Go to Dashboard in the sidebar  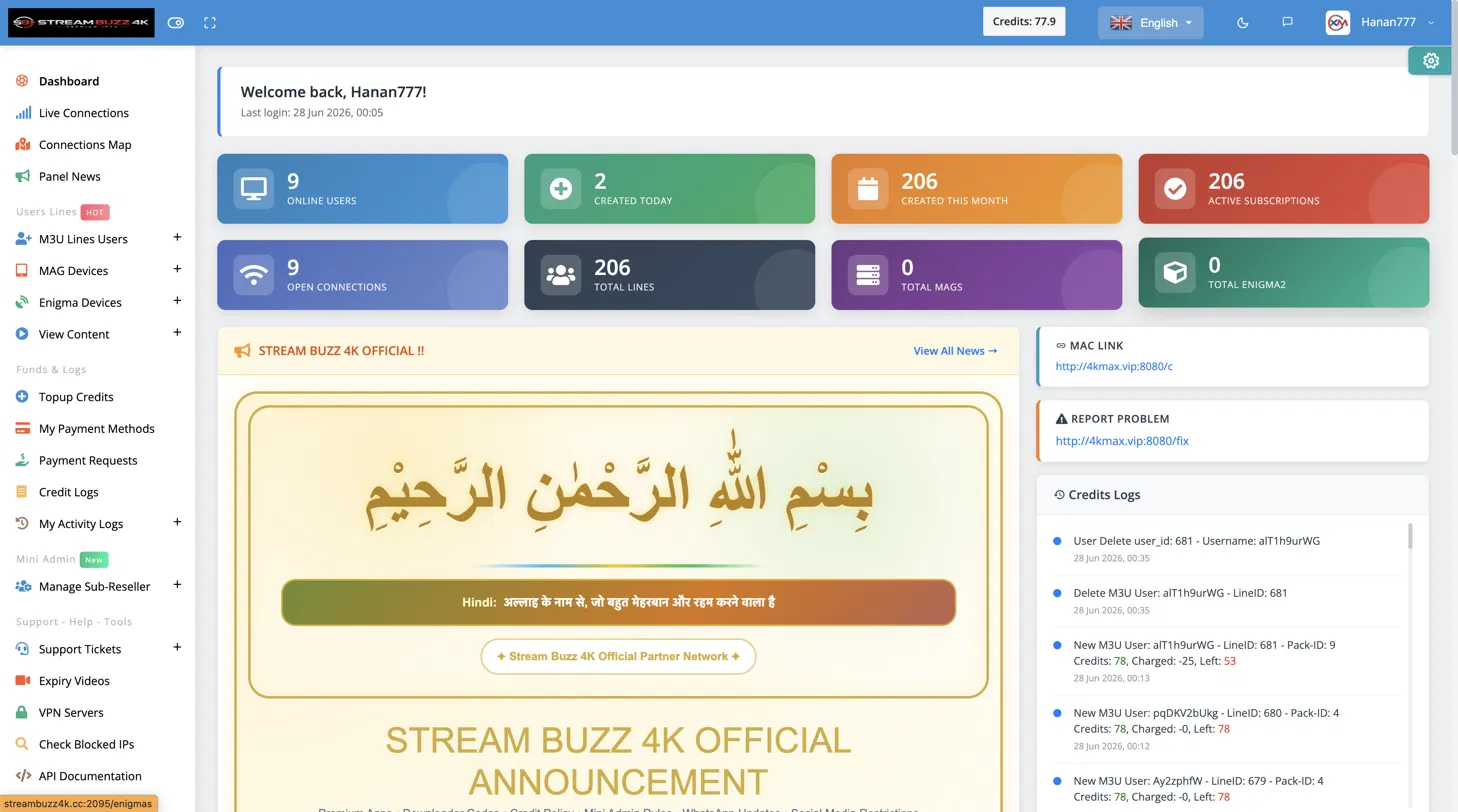click(x=69, y=81)
